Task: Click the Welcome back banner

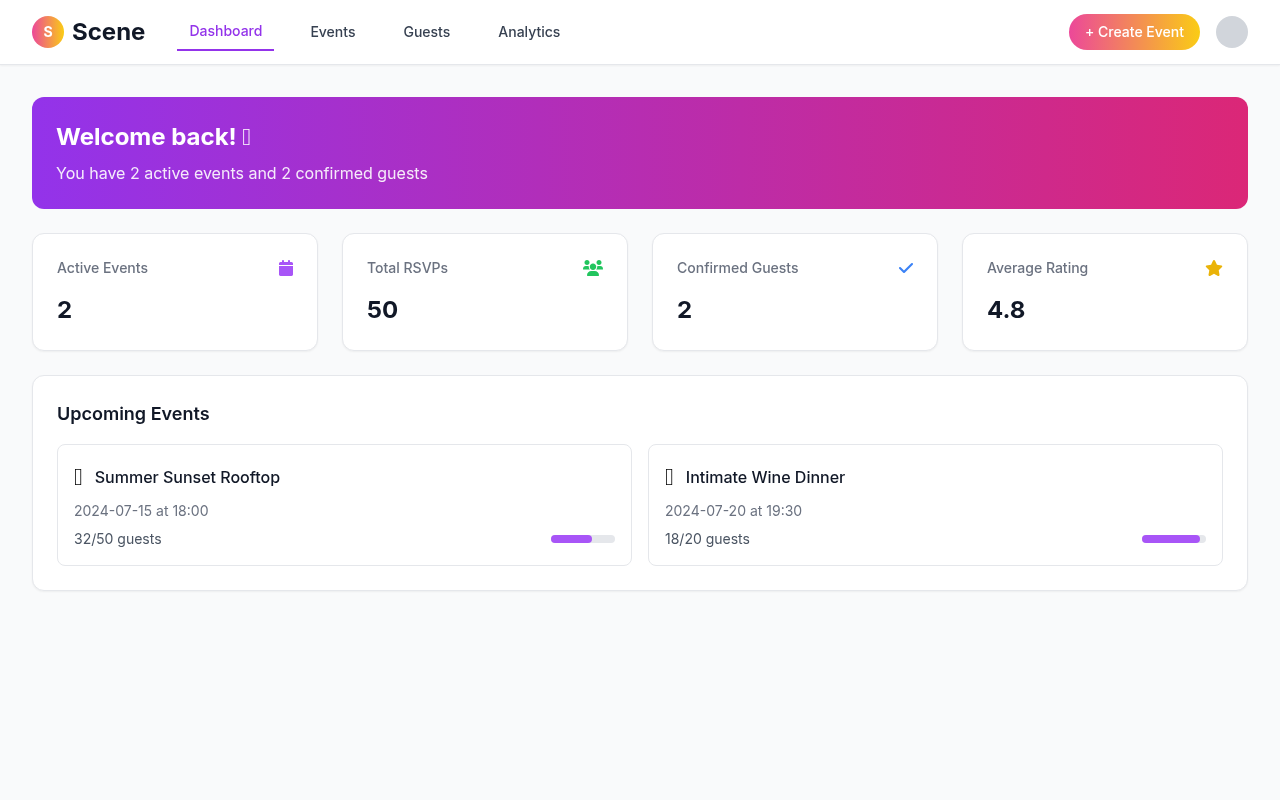Action: [640, 153]
